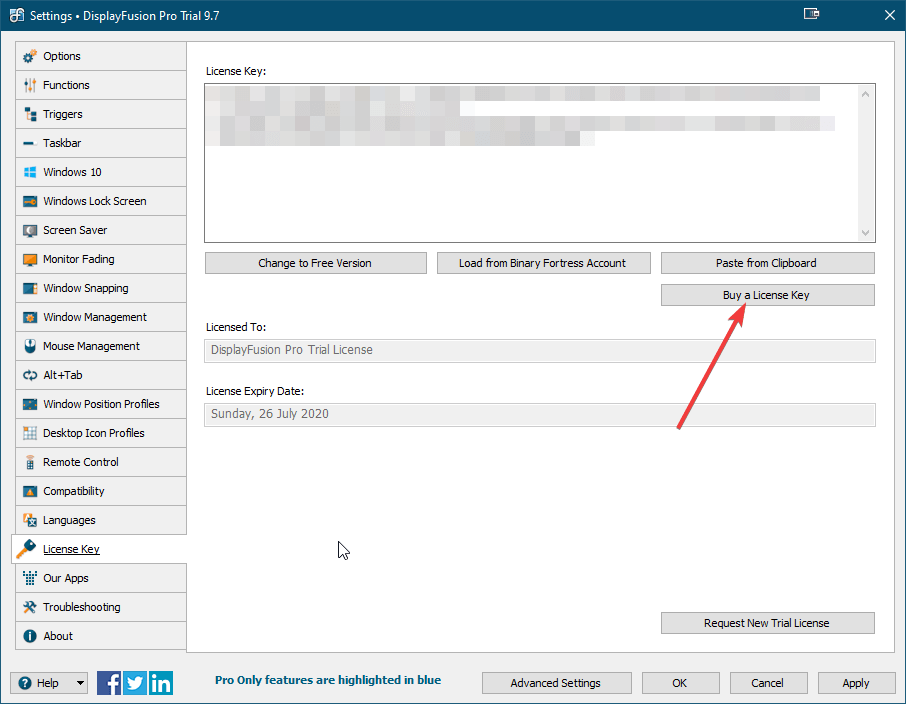Image resolution: width=906 pixels, height=704 pixels.
Task: Click the Screen Saver monitor icon
Action: pyautogui.click(x=30, y=230)
